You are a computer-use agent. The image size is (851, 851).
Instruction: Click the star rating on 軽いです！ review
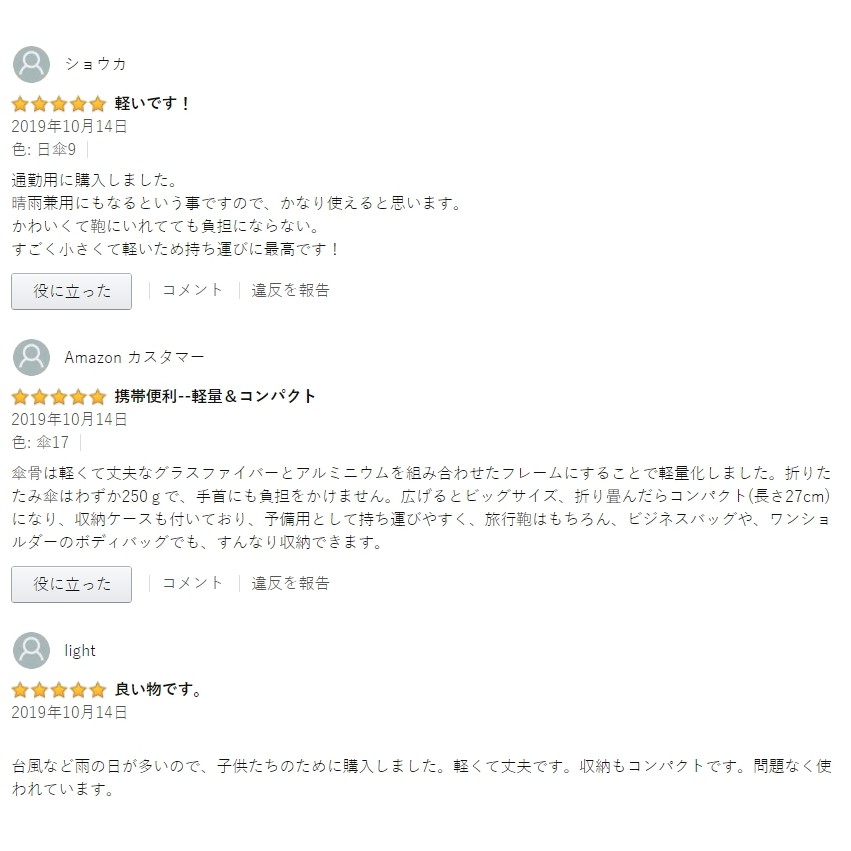pos(58,103)
